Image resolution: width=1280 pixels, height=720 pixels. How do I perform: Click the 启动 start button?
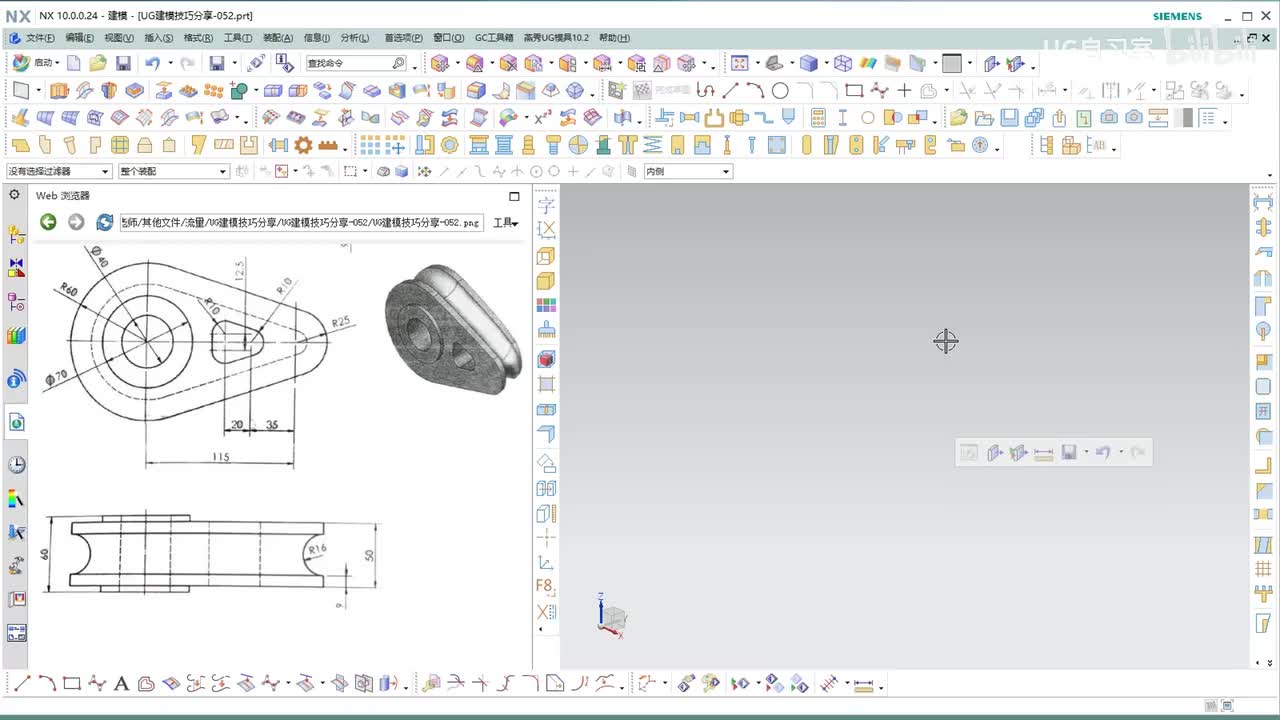(35, 63)
